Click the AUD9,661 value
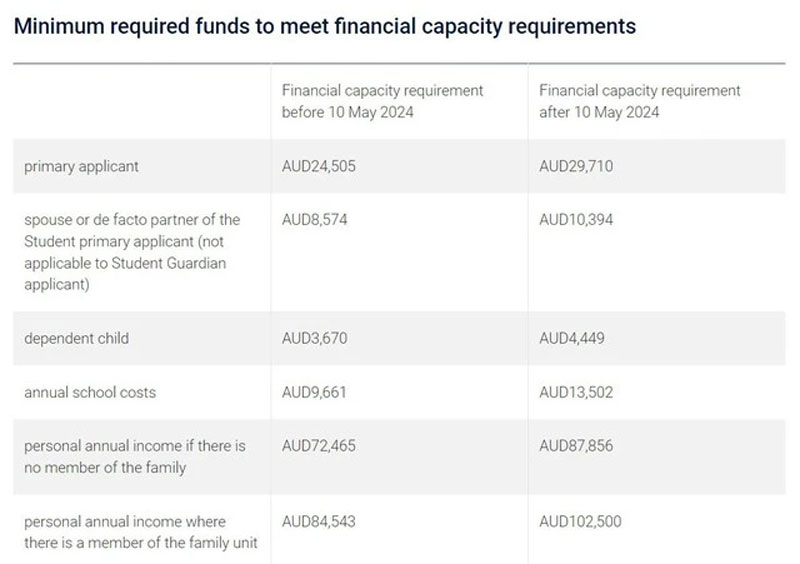The image size is (800, 564). click(314, 392)
